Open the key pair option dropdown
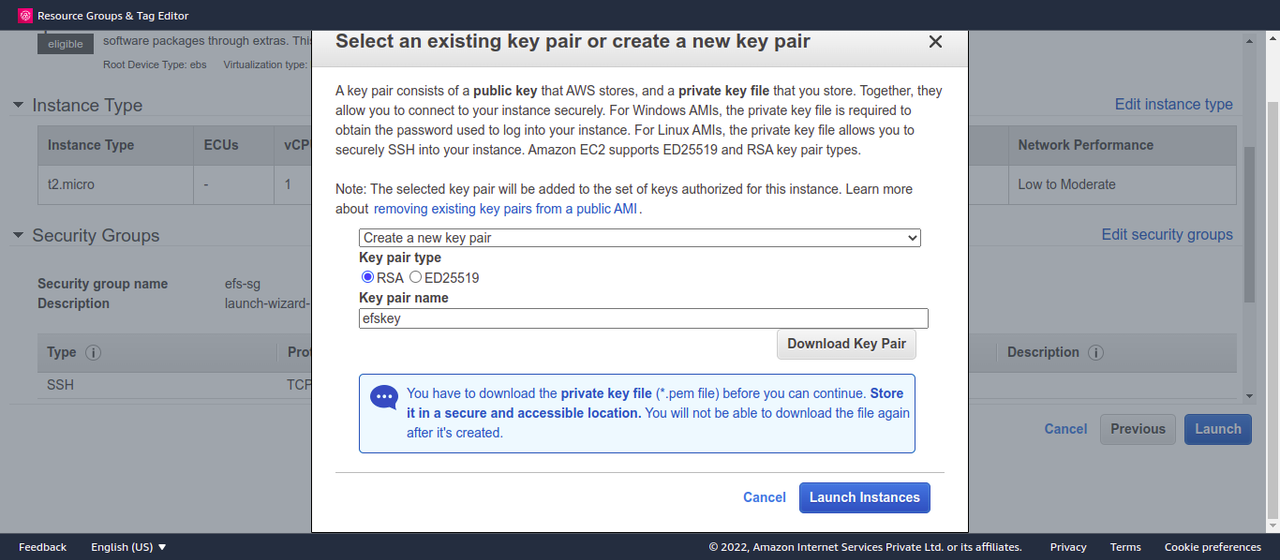 [640, 238]
